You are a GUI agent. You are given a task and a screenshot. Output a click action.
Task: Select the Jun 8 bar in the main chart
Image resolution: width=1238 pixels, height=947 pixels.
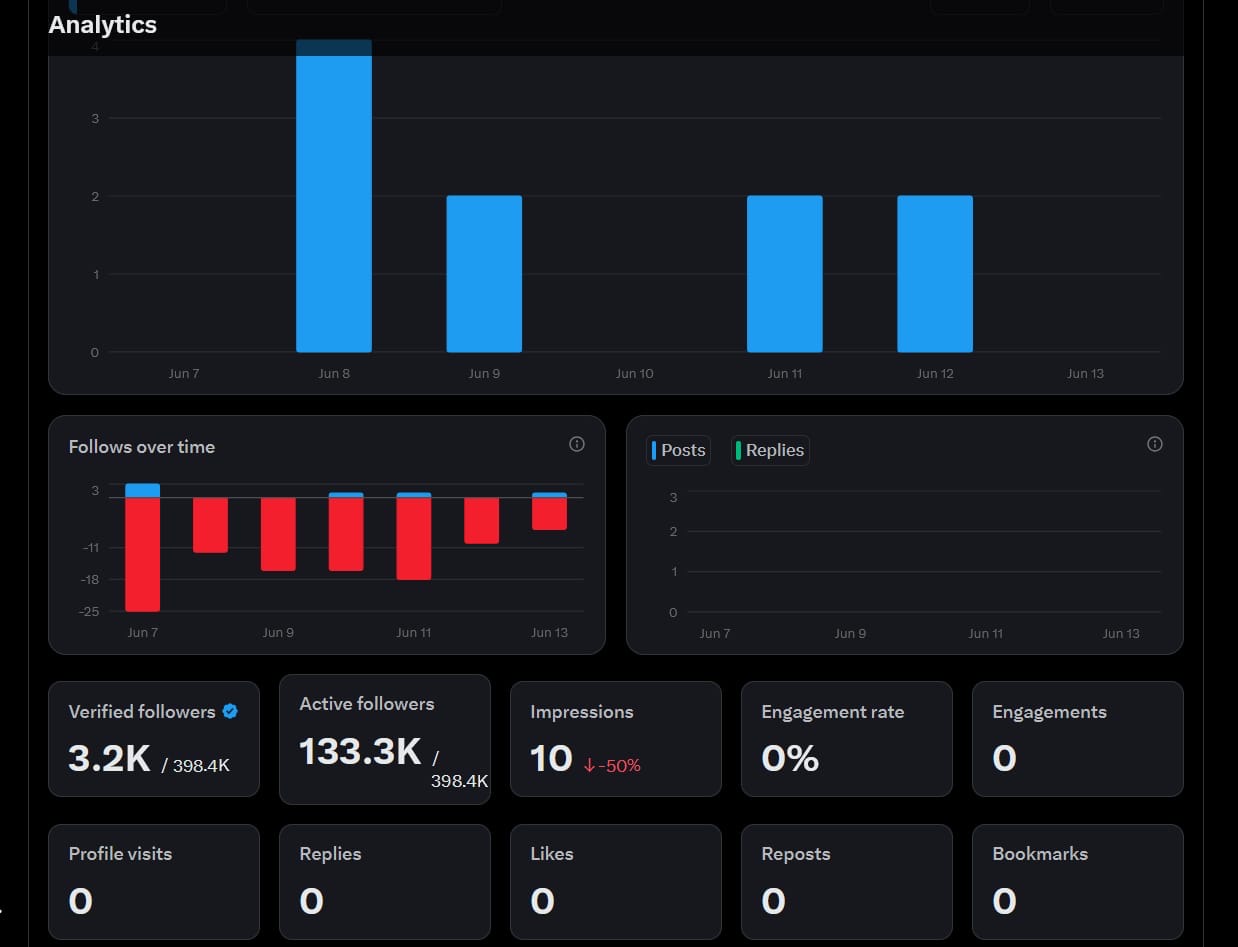(x=334, y=196)
